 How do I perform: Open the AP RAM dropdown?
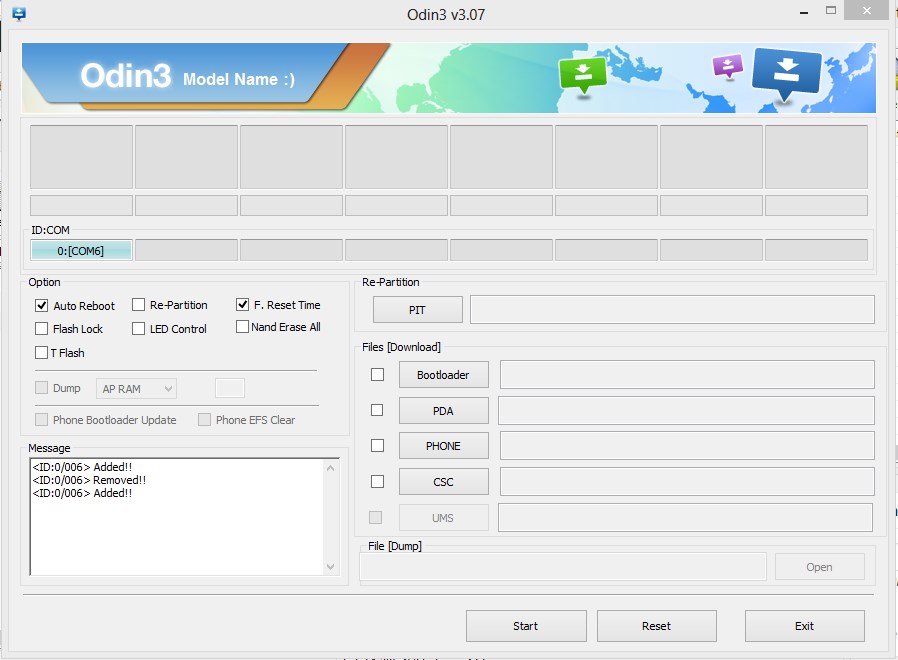point(136,388)
